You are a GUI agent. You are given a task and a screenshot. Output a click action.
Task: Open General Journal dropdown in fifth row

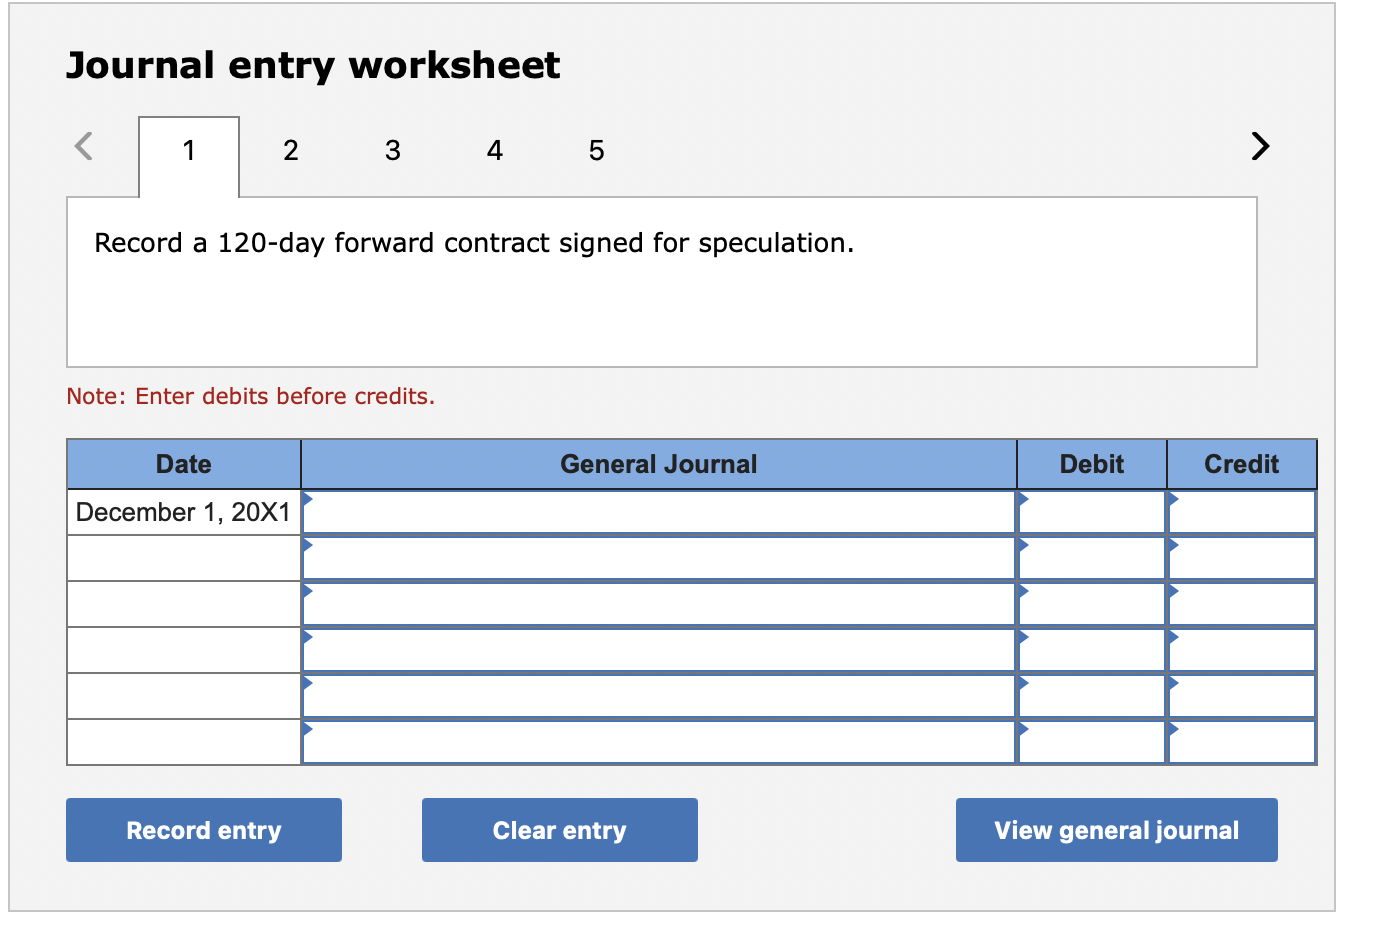(659, 696)
